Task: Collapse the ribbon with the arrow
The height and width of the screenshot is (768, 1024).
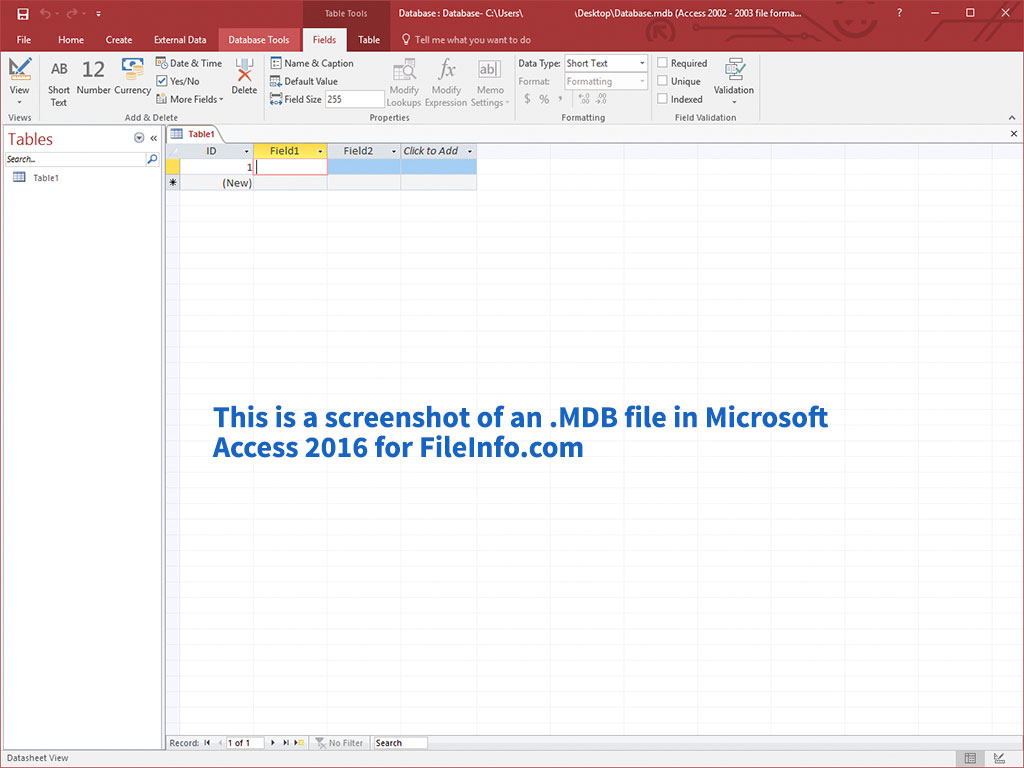Action: coord(1012,118)
